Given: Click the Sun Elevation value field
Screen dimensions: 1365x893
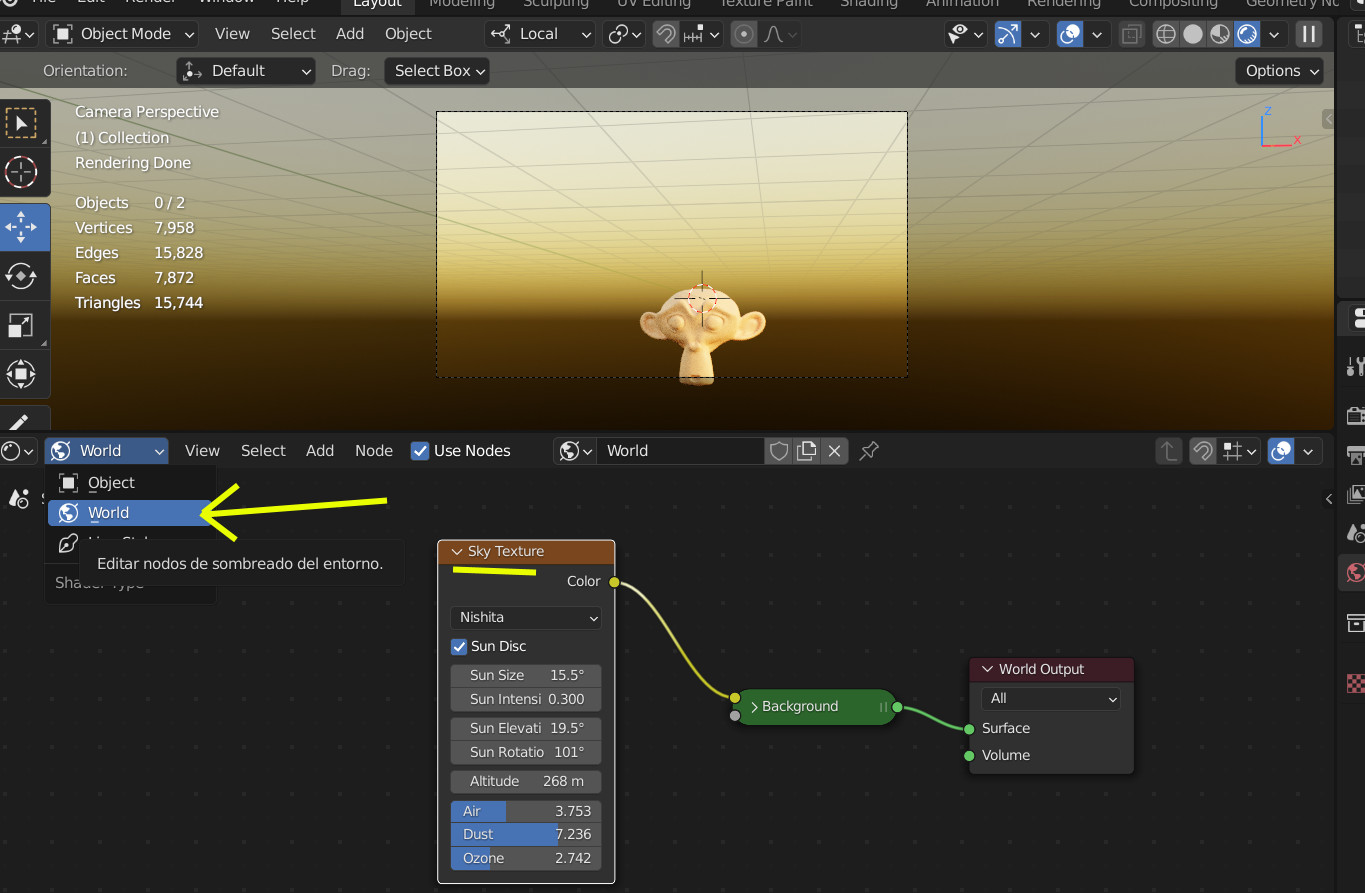Looking at the screenshot, I should pyautogui.click(x=526, y=728).
